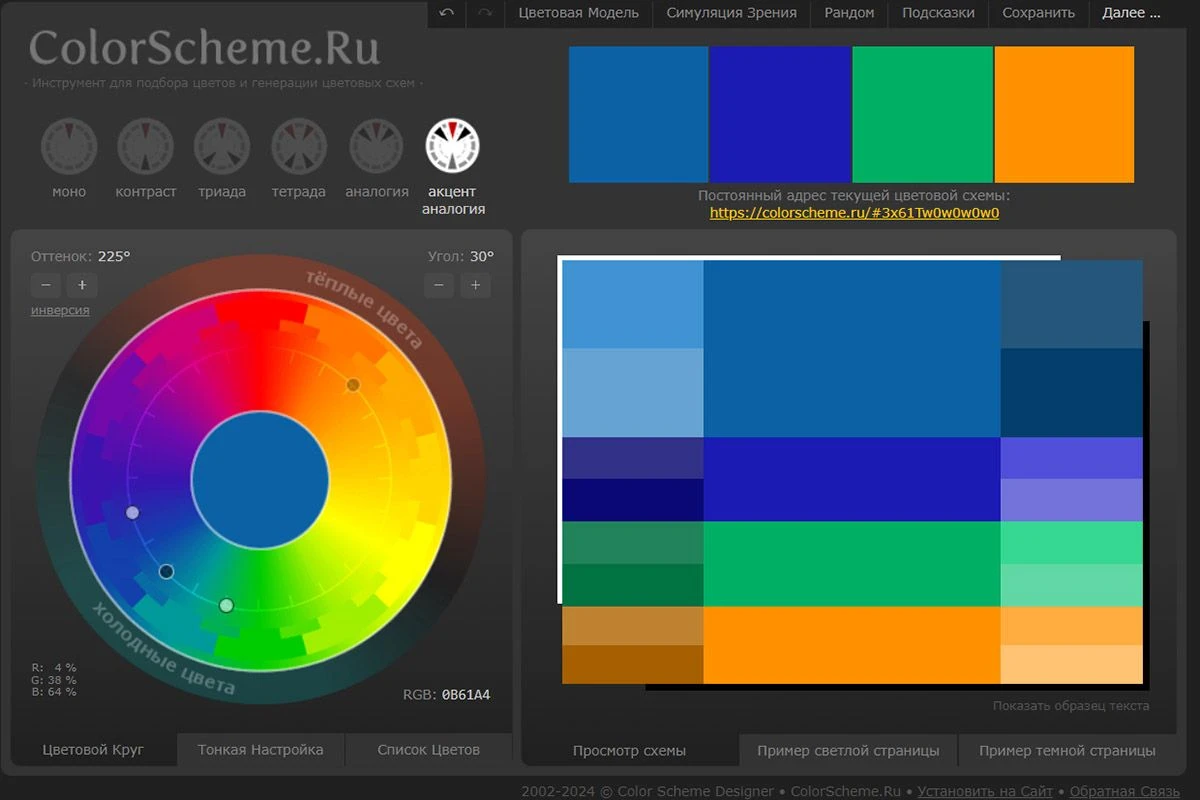
Task: Open the Тонкая Настройка tab
Action: click(260, 749)
